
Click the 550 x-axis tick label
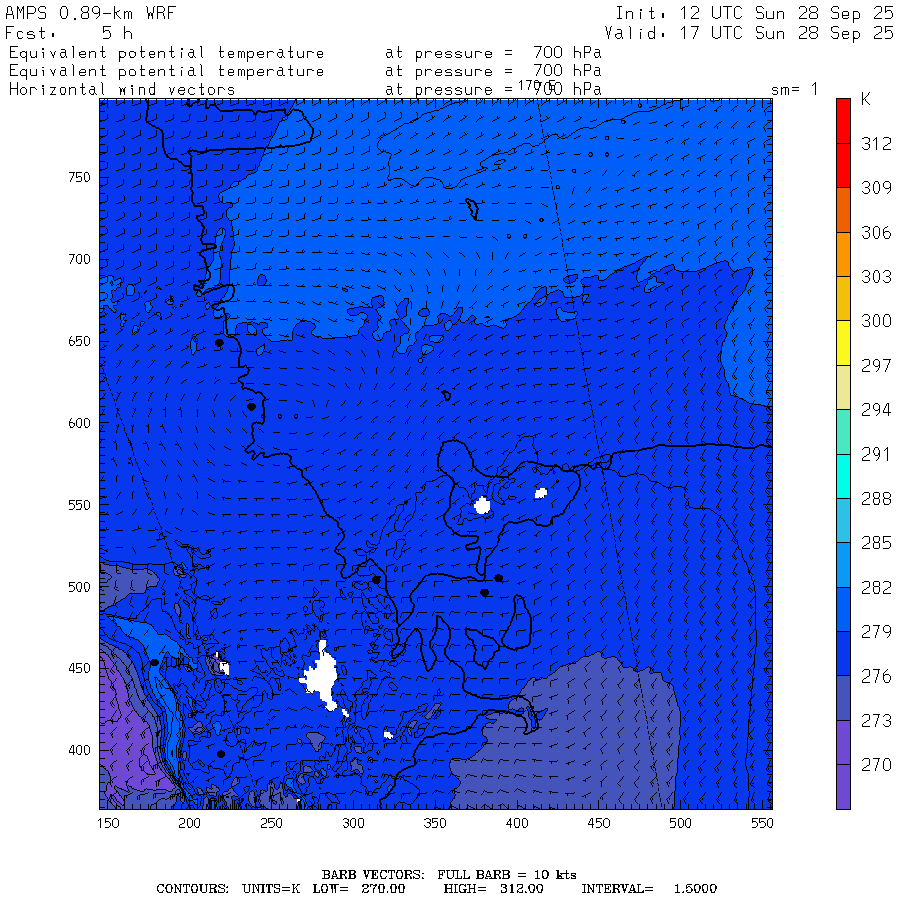pyautogui.click(x=762, y=823)
